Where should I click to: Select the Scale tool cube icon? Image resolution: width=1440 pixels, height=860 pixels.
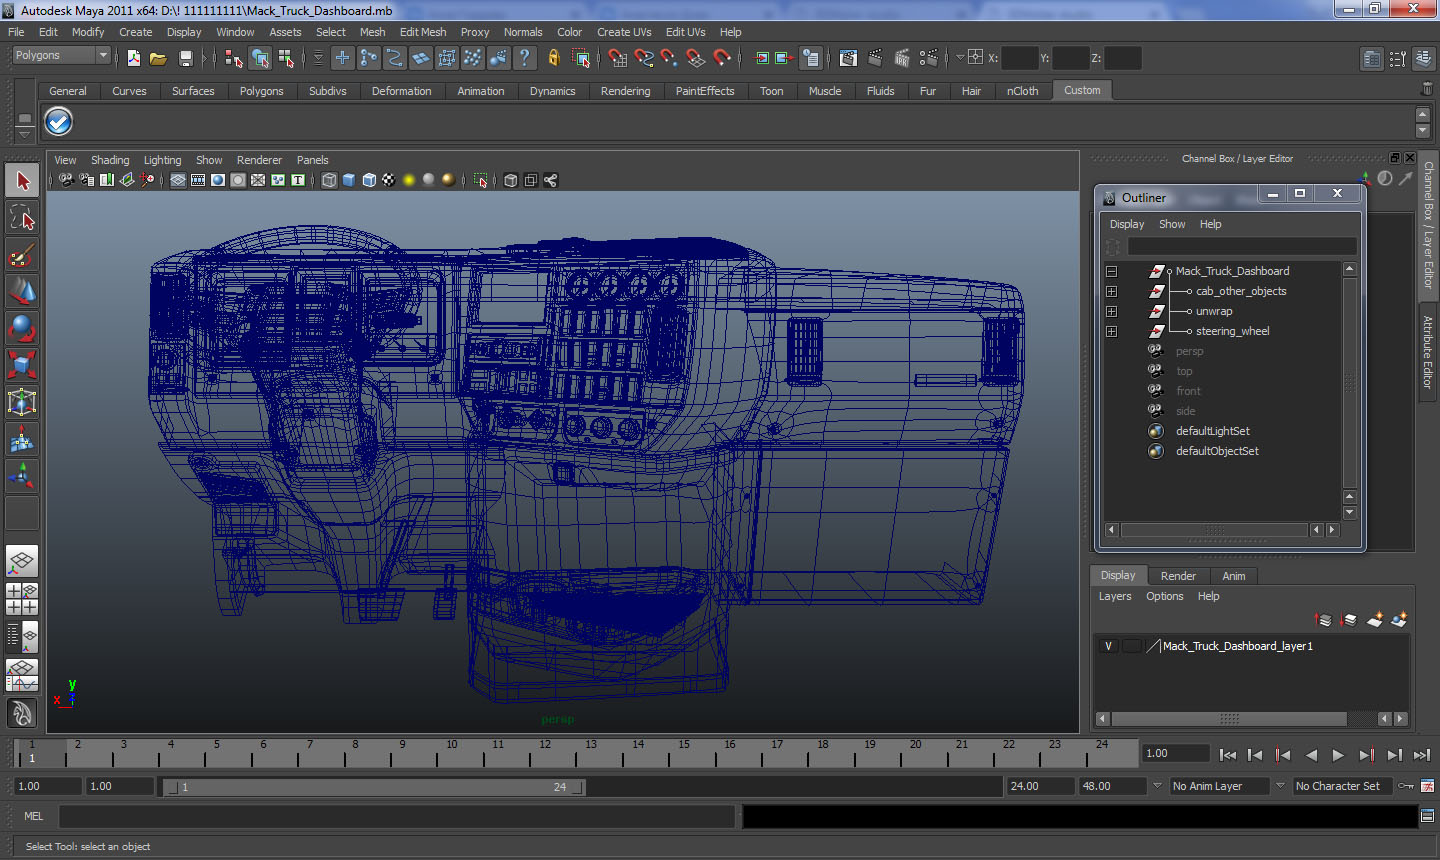click(22, 365)
